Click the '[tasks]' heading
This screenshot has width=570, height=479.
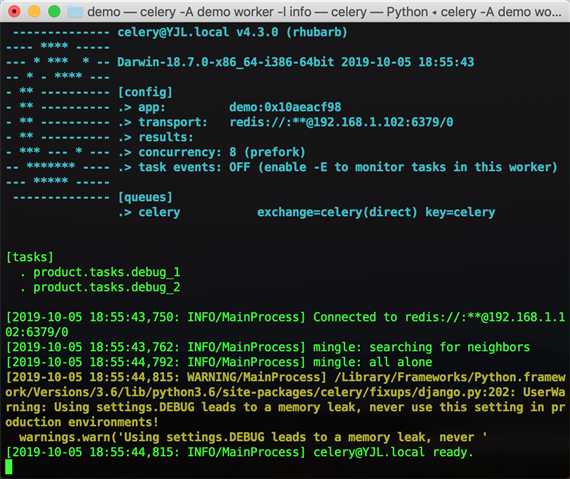point(30,257)
